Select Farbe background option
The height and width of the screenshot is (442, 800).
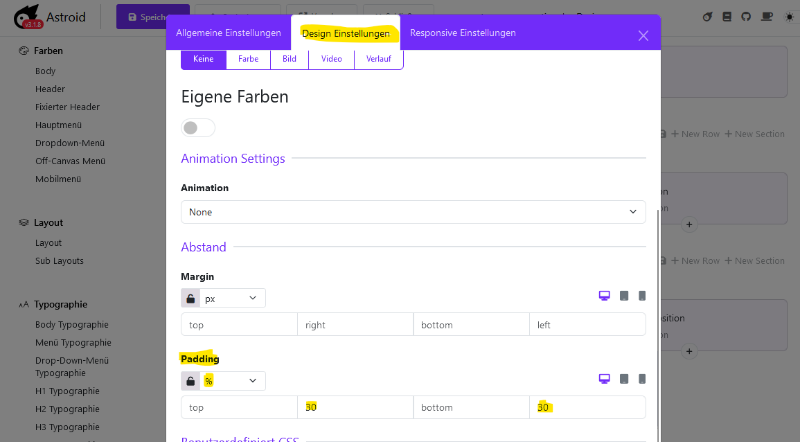point(248,59)
